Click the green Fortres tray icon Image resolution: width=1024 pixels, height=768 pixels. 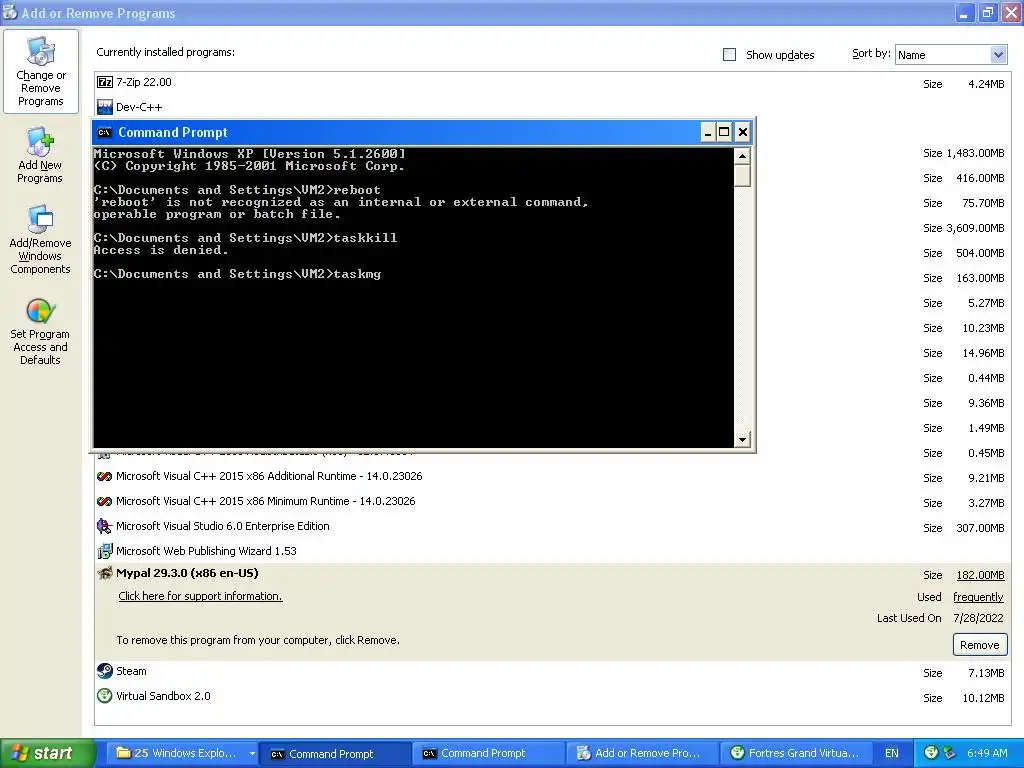tap(931, 753)
